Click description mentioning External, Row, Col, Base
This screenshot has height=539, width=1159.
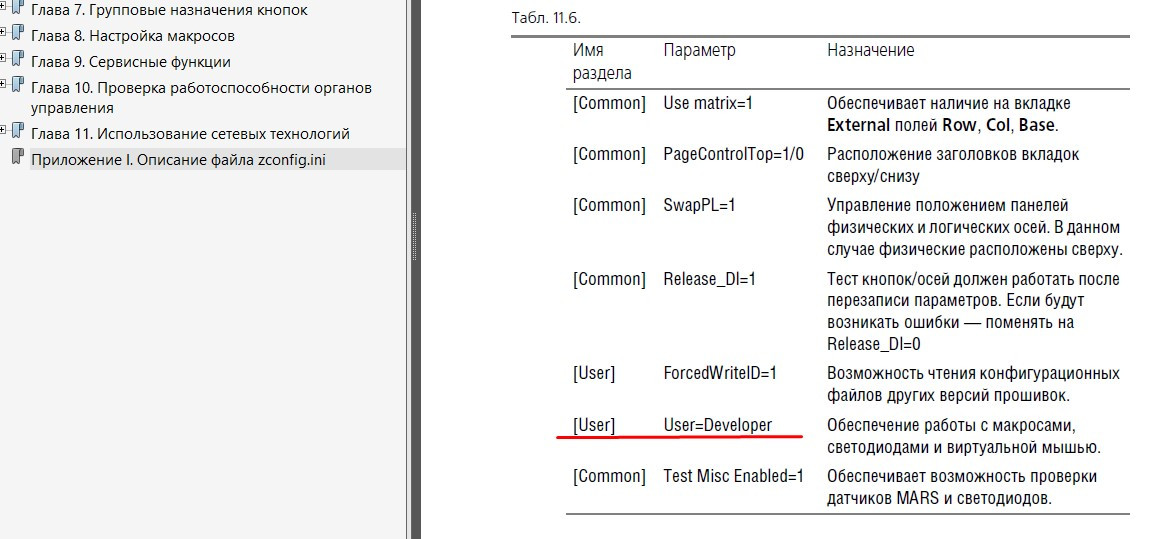tap(949, 115)
